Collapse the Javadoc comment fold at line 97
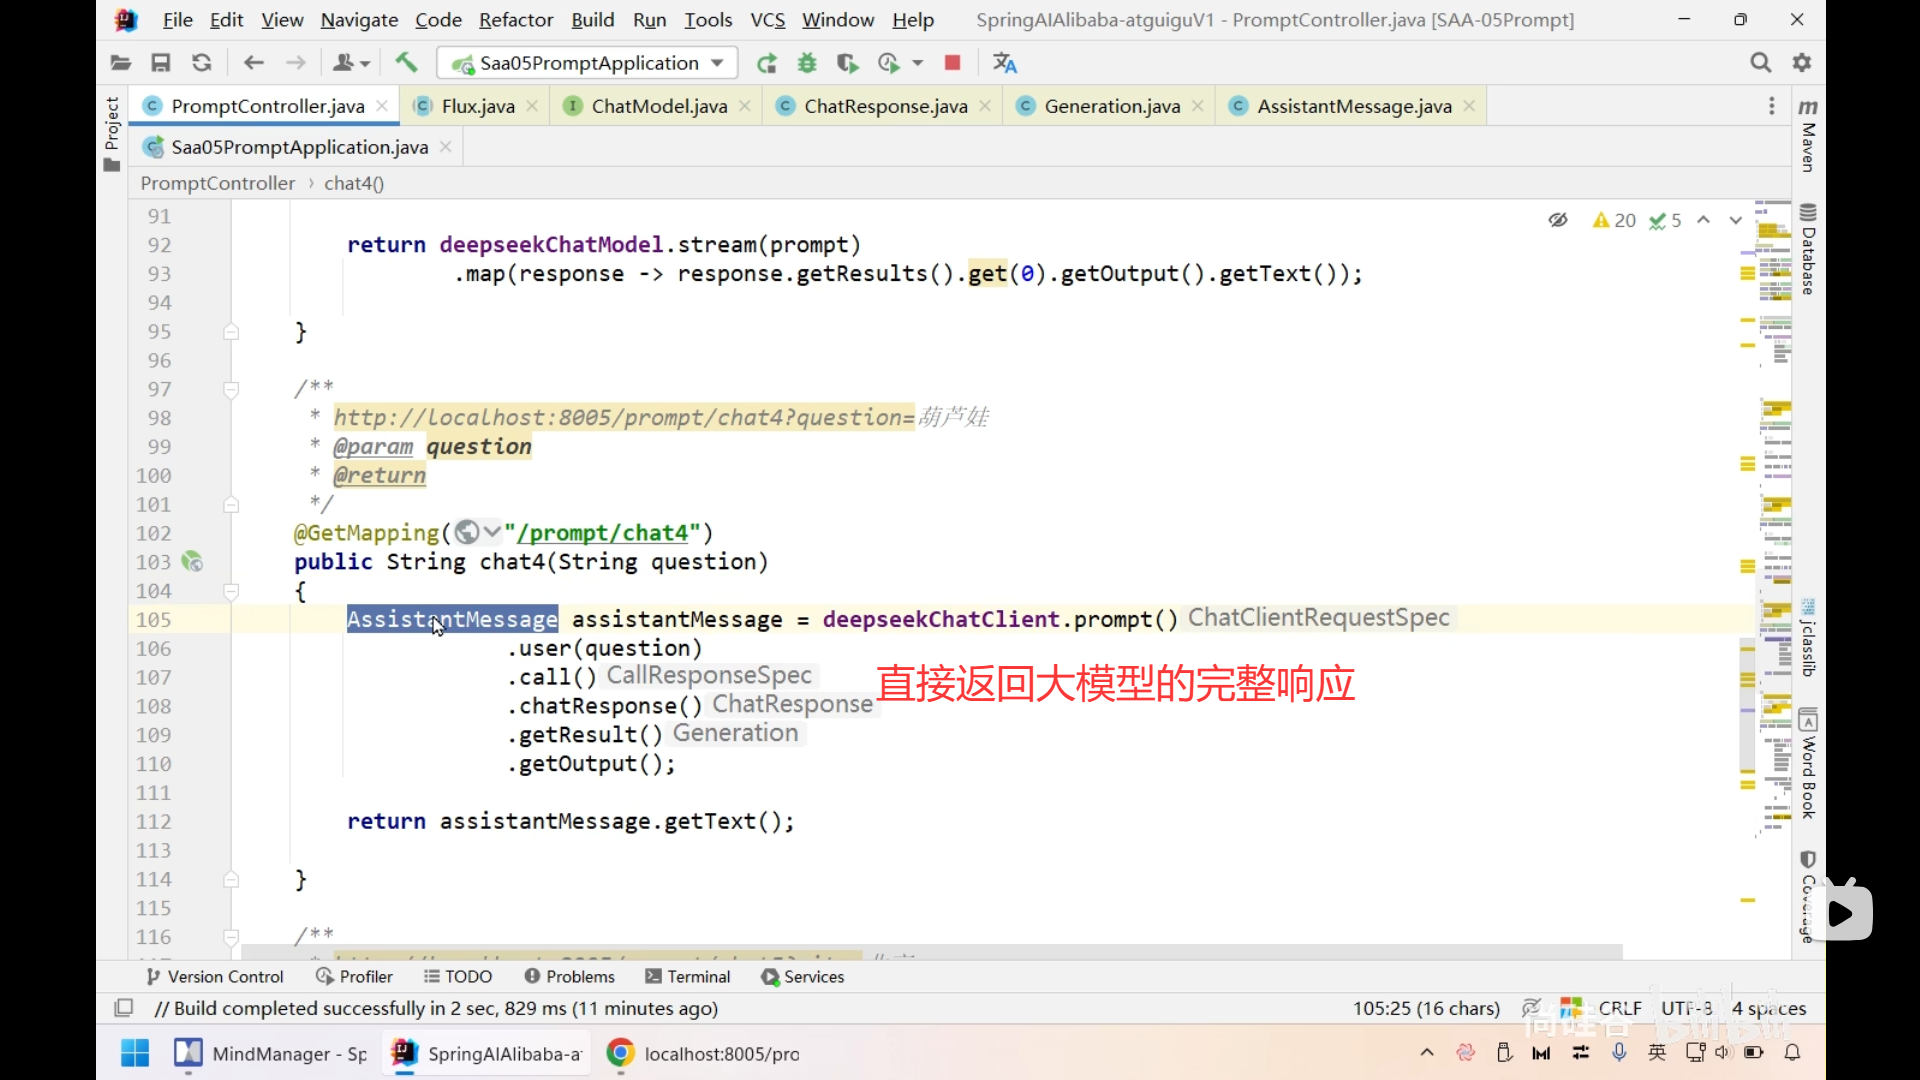Screen dimensions: 1920x1080 (231, 389)
